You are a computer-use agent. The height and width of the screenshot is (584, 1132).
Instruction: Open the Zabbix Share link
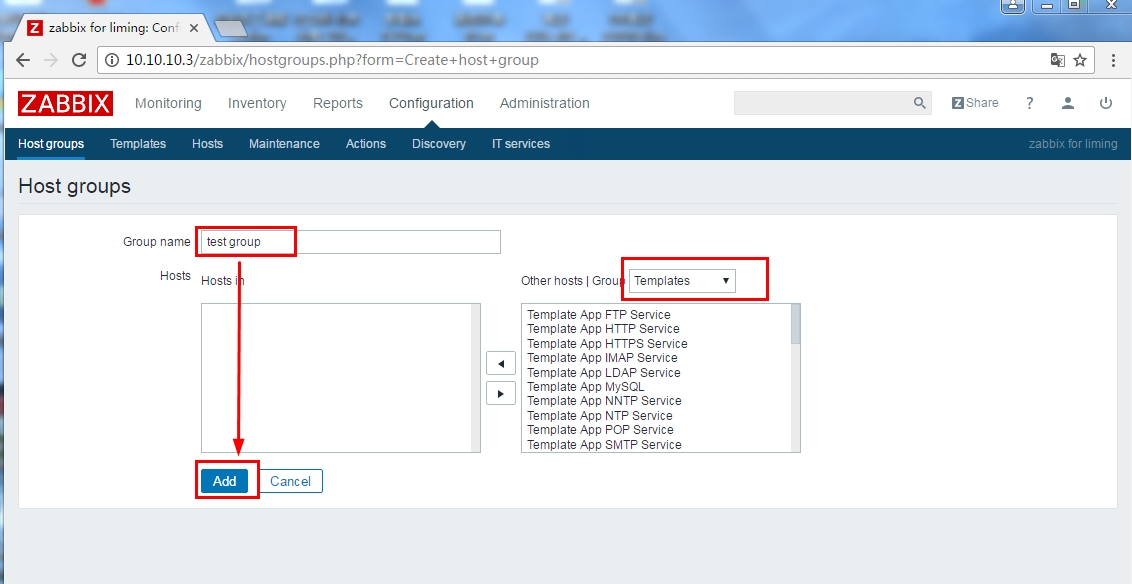975,103
